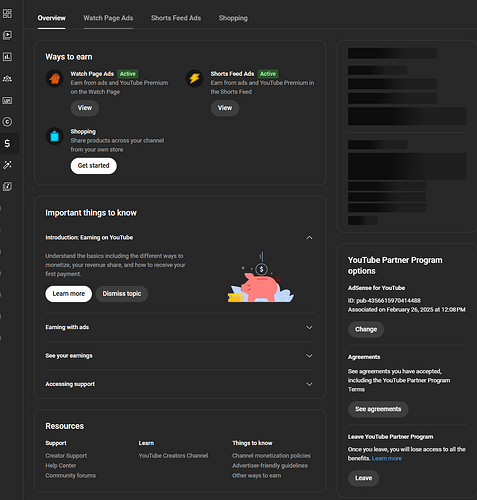Open Customization magic wand sidebar icon
This screenshot has width=477, height=500.
[x=7, y=165]
